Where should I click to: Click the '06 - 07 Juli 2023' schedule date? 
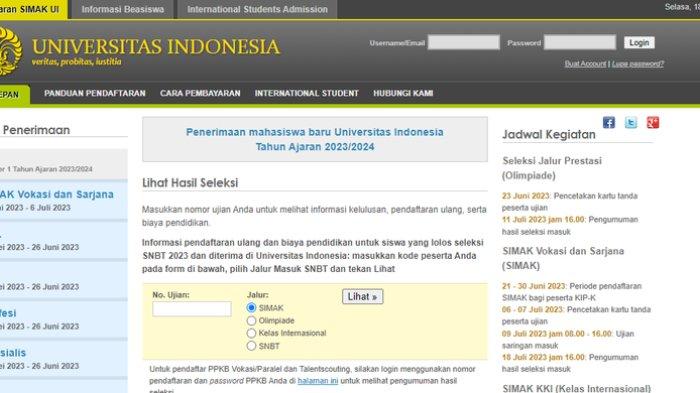point(532,309)
